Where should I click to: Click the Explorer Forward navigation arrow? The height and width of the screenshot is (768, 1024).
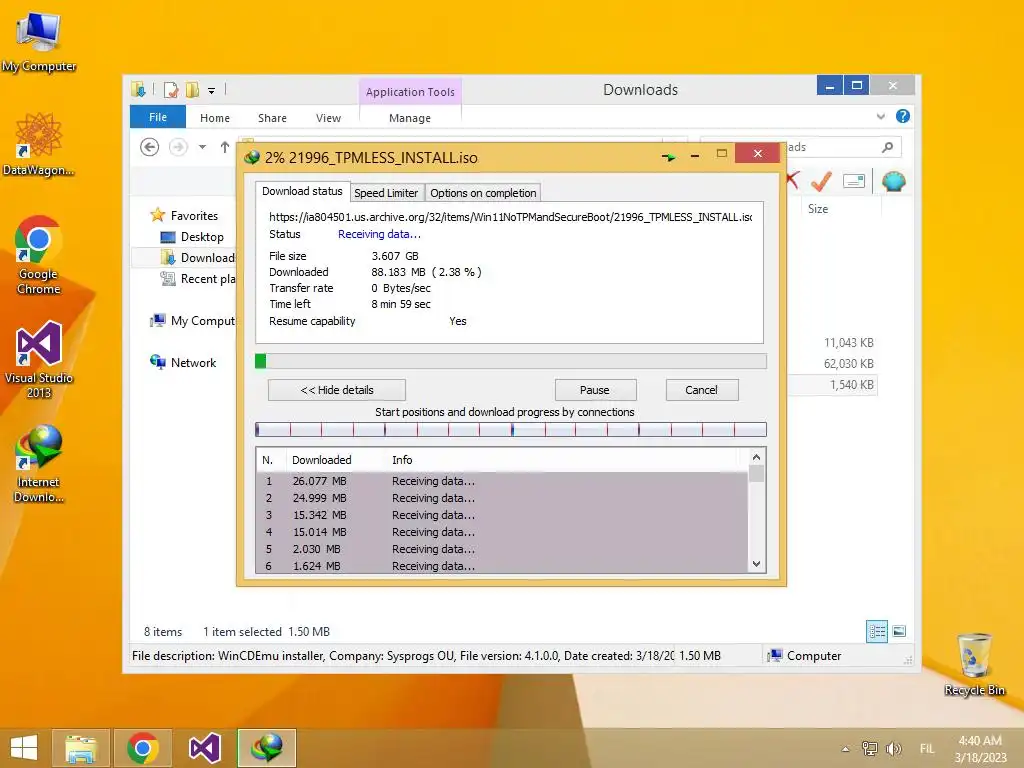178,148
